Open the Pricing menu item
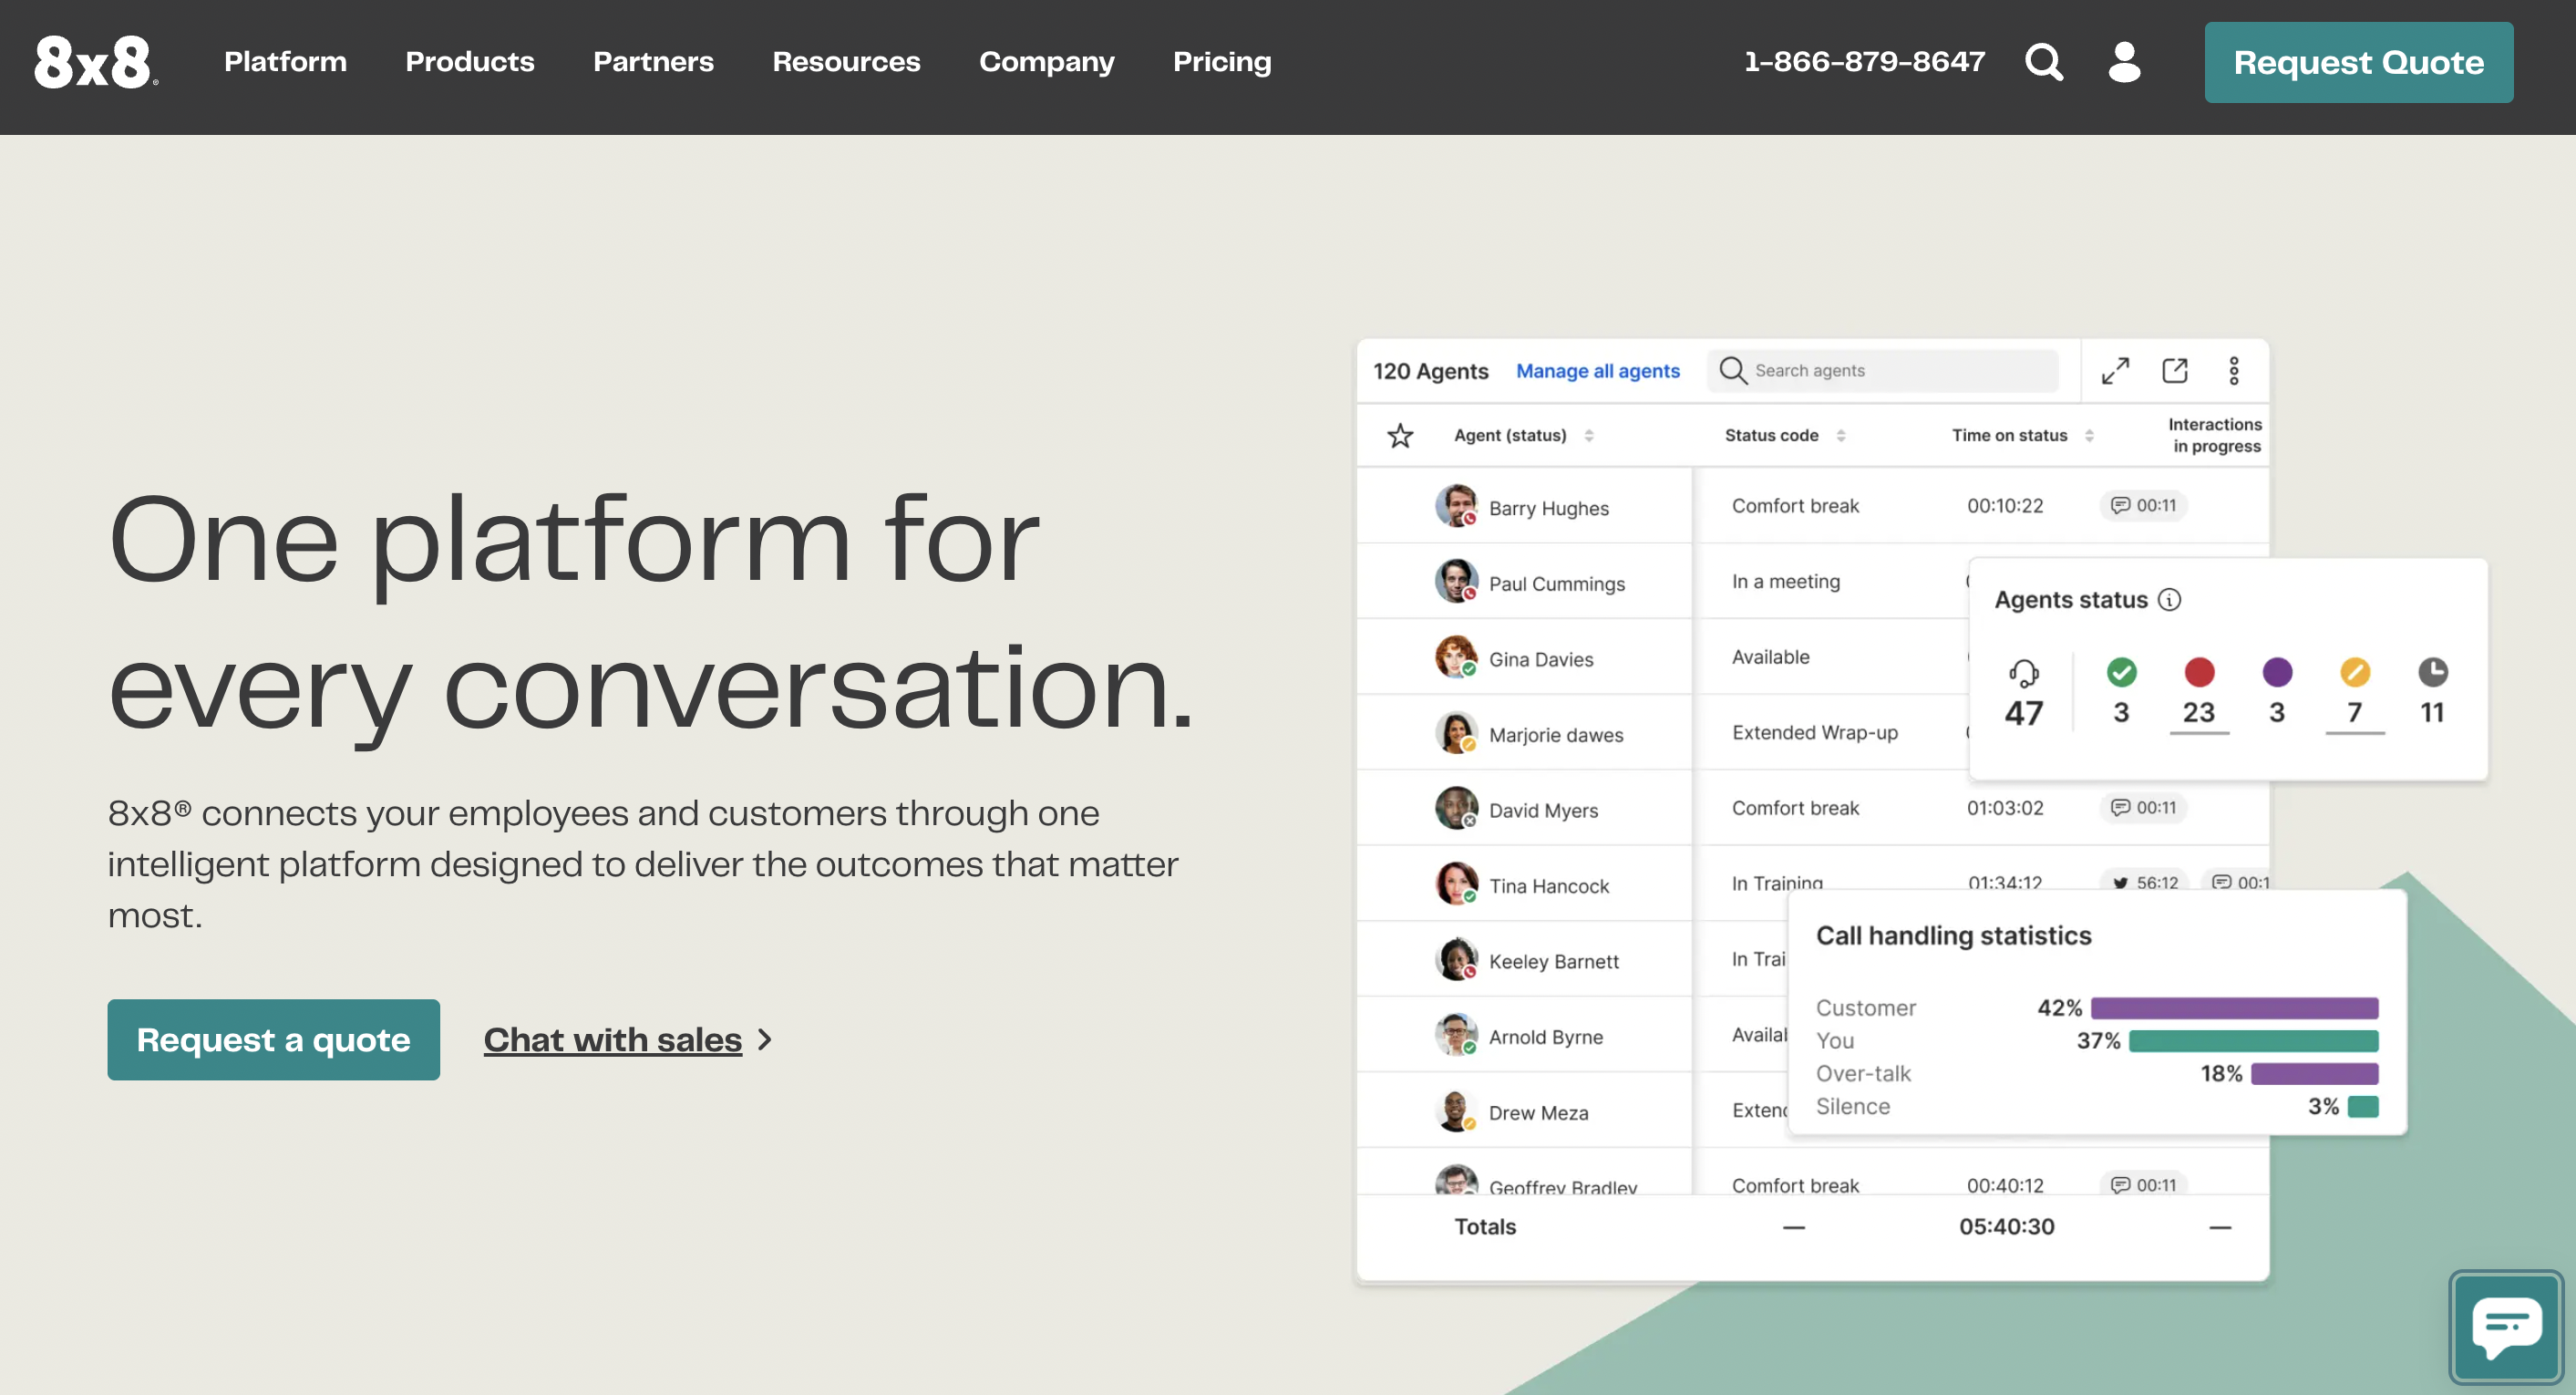 (x=1222, y=62)
